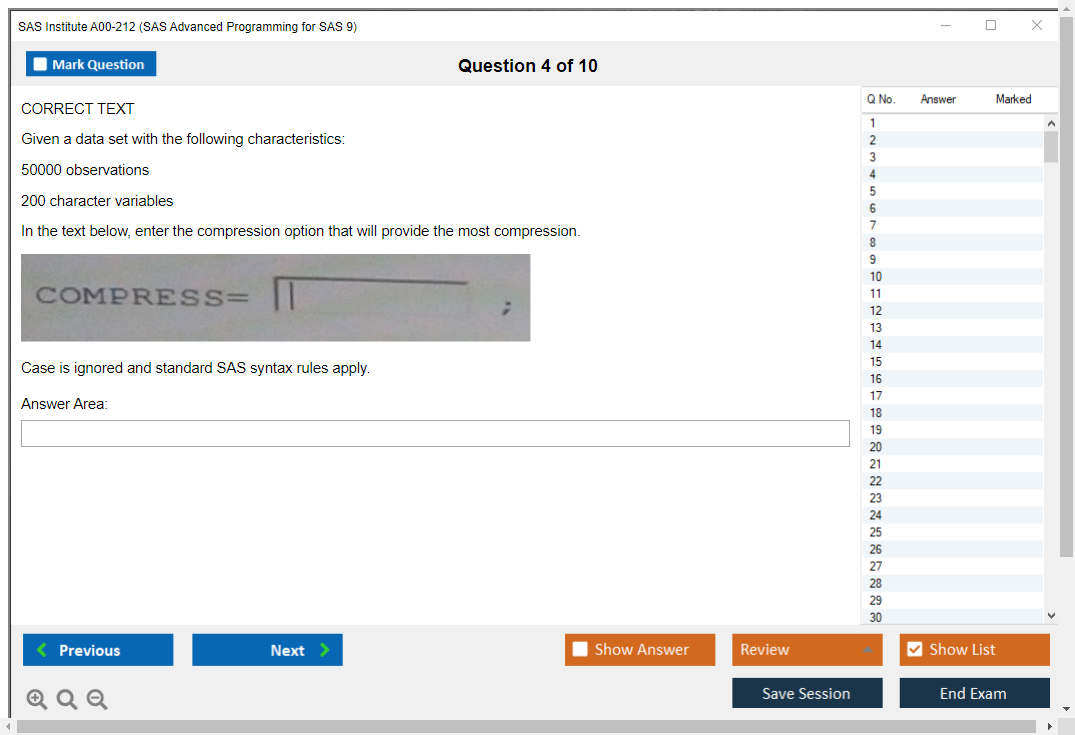Click the zoom in magnifier icon
The image size is (1075, 735).
pyautogui.click(x=36, y=700)
